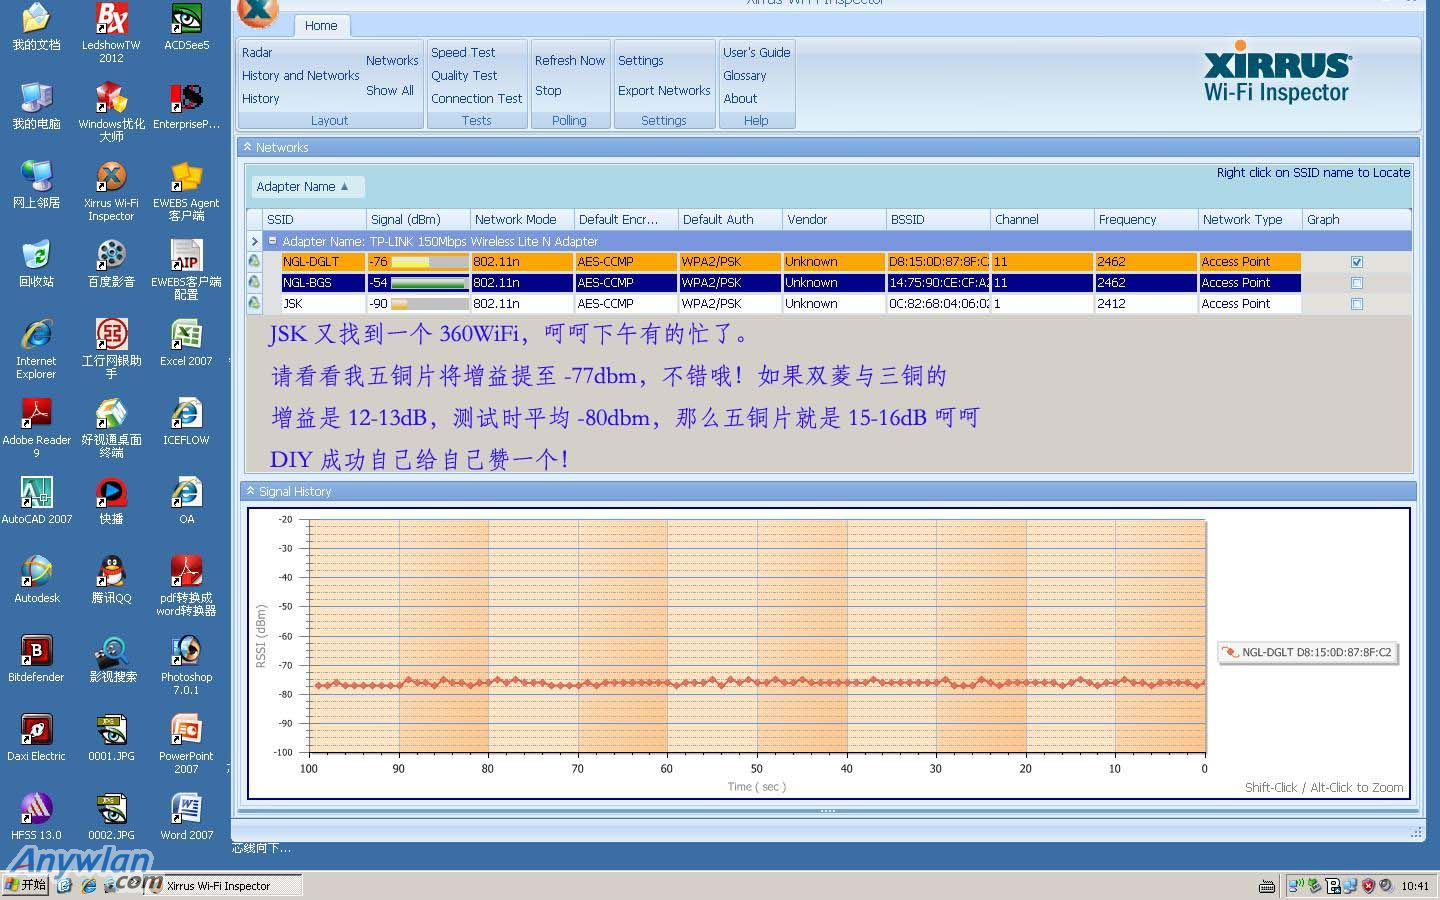The image size is (1440, 900).
Task: Sort by the Channel column header
Action: tap(1042, 219)
